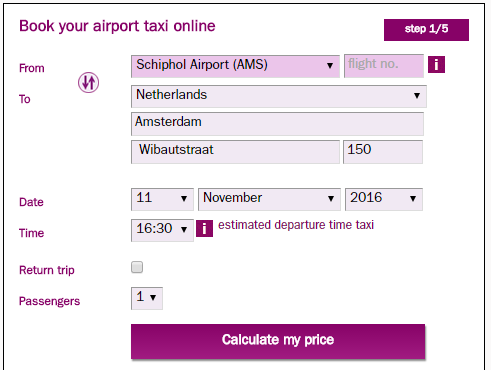Select number of passengers dropdown
The height and width of the screenshot is (370, 491).
click(x=147, y=298)
